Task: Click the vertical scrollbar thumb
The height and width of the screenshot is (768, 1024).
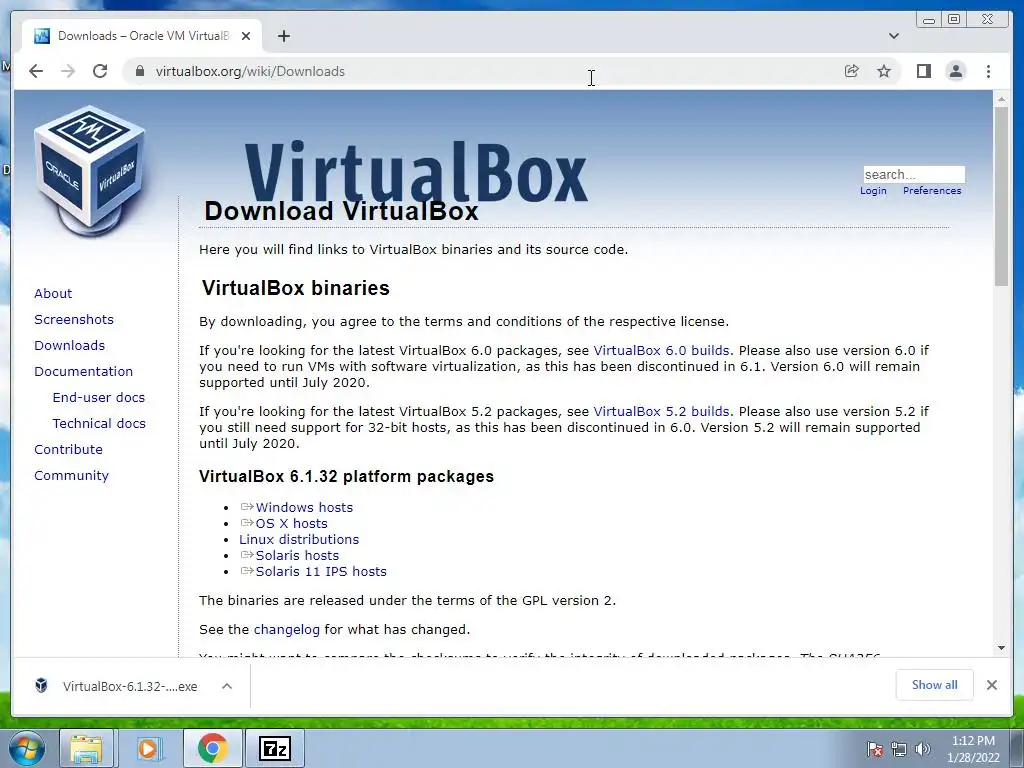Action: 1001,196
